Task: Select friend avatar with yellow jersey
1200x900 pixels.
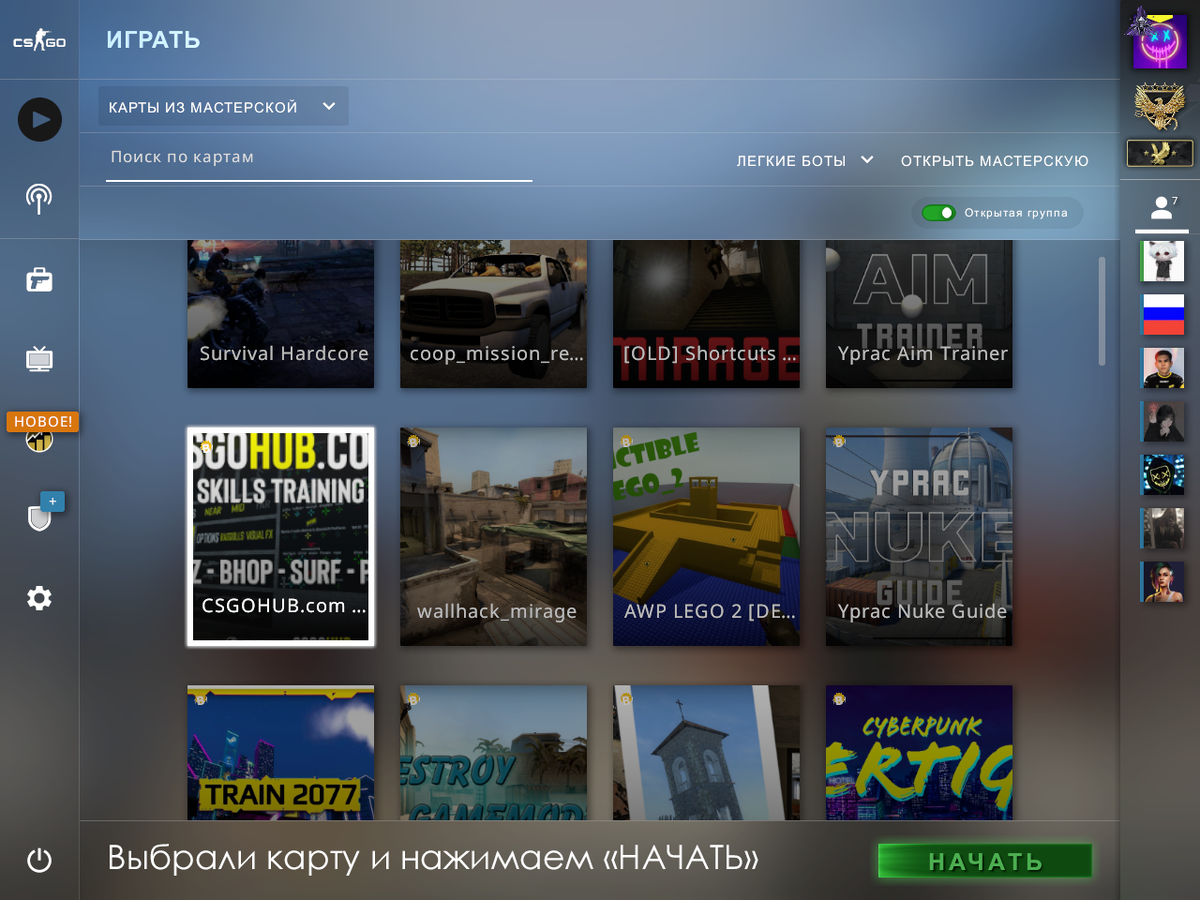Action: (1163, 368)
